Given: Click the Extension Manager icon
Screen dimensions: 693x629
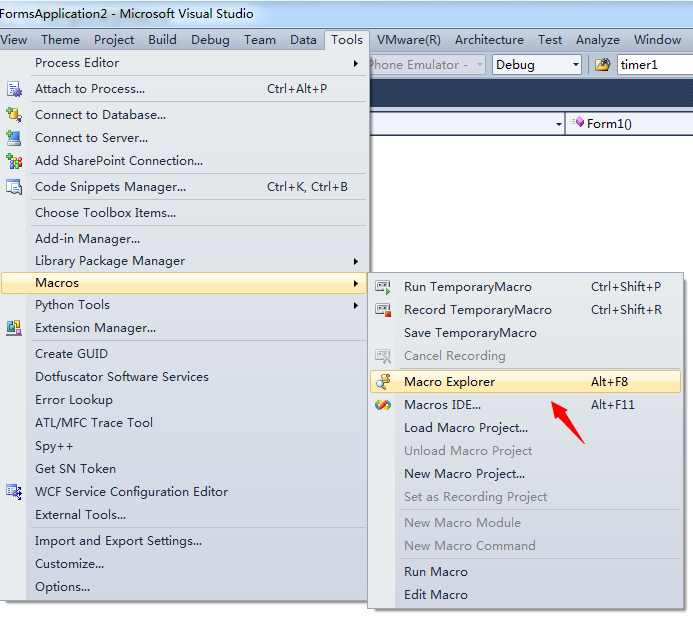Looking at the screenshot, I should (14, 328).
